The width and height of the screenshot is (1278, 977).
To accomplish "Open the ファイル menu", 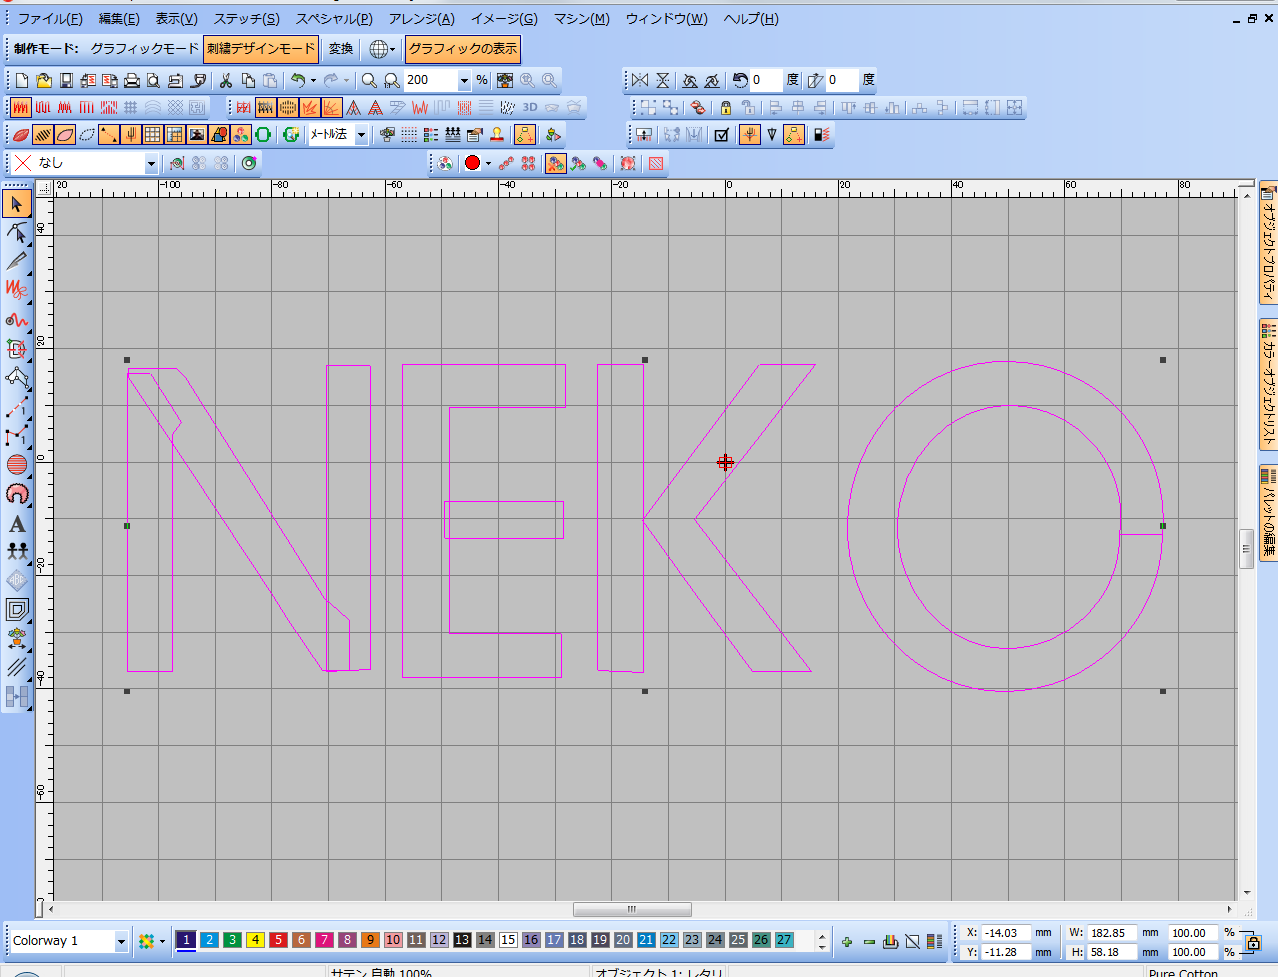I will 50,18.
